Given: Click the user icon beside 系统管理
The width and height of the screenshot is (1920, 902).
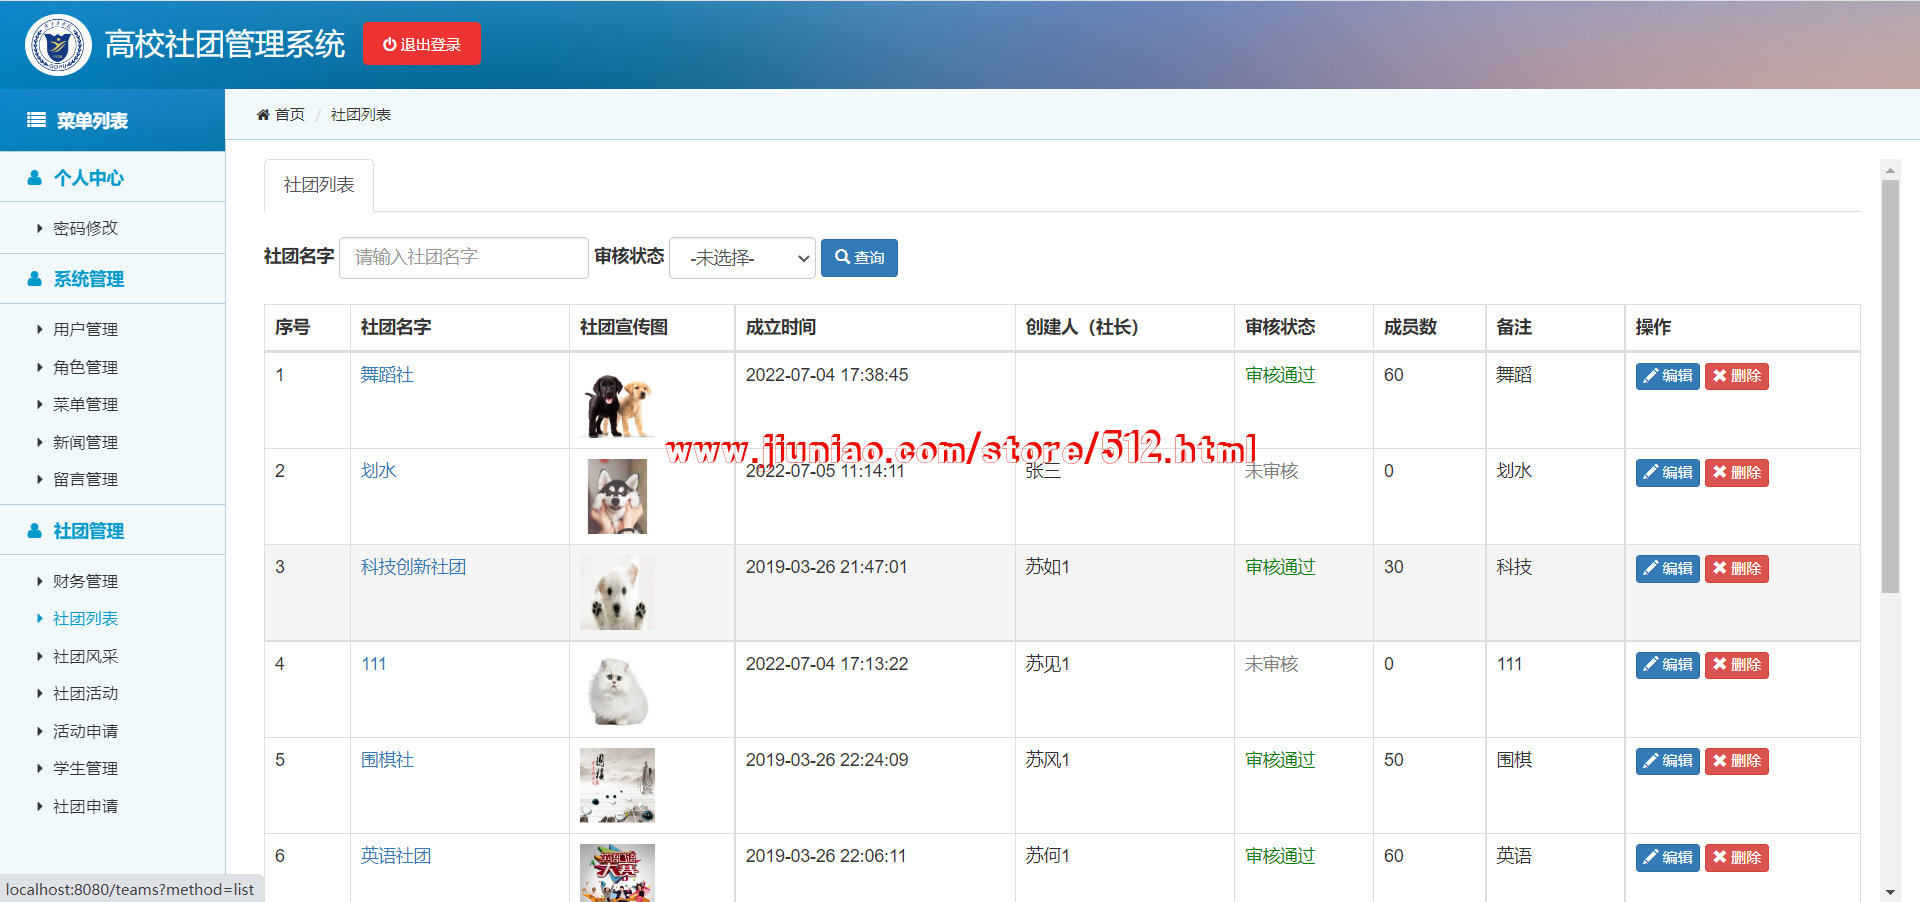Looking at the screenshot, I should tap(35, 279).
